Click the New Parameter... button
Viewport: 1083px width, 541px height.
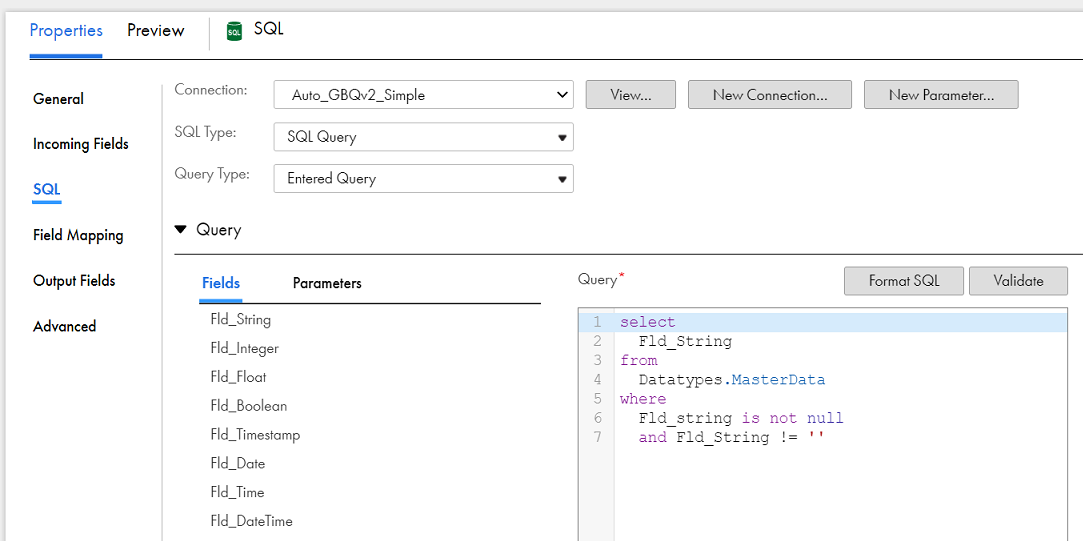pos(941,95)
